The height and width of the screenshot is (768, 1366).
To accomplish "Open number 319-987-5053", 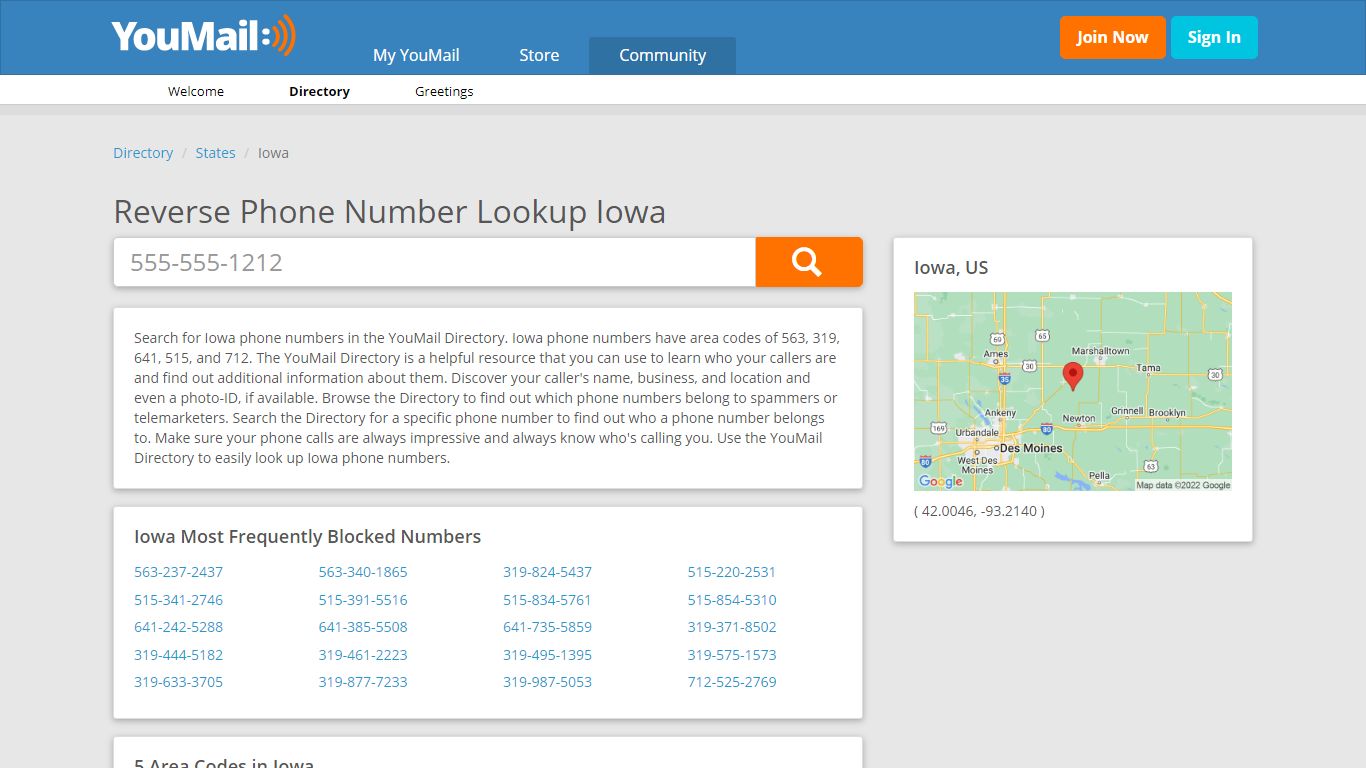I will (x=547, y=682).
